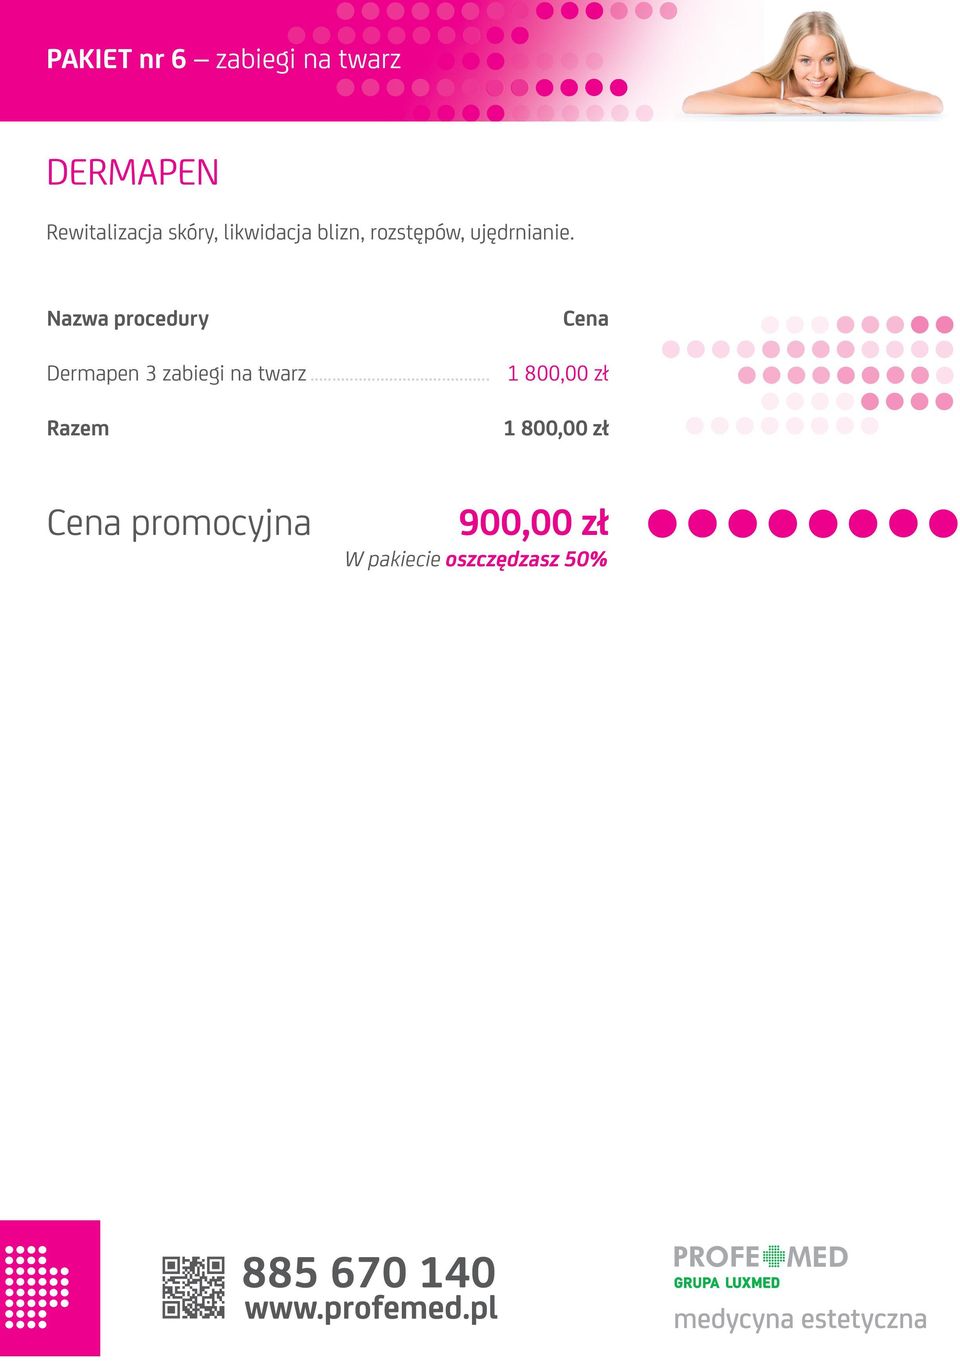The height and width of the screenshot is (1361, 960).
Task: Click the medycyna estetyczna text
Action: pyautogui.click(x=800, y=1318)
